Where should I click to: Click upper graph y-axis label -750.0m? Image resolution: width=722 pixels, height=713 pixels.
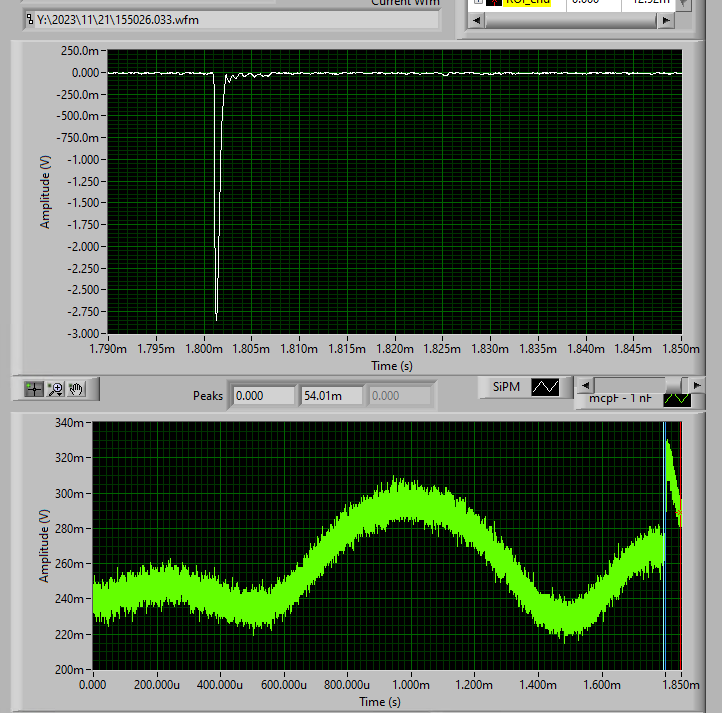[77, 138]
